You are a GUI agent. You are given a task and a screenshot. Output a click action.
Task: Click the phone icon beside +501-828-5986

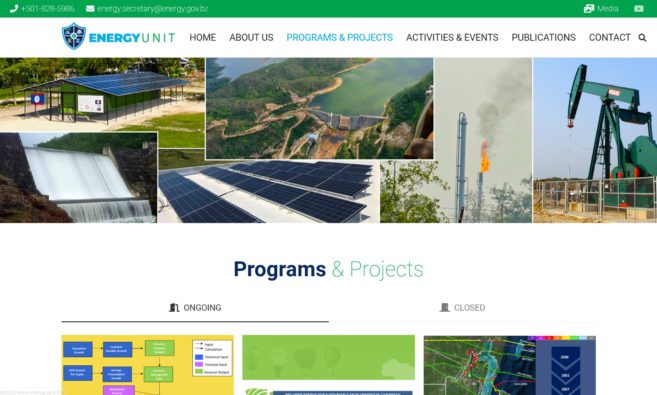click(x=13, y=8)
